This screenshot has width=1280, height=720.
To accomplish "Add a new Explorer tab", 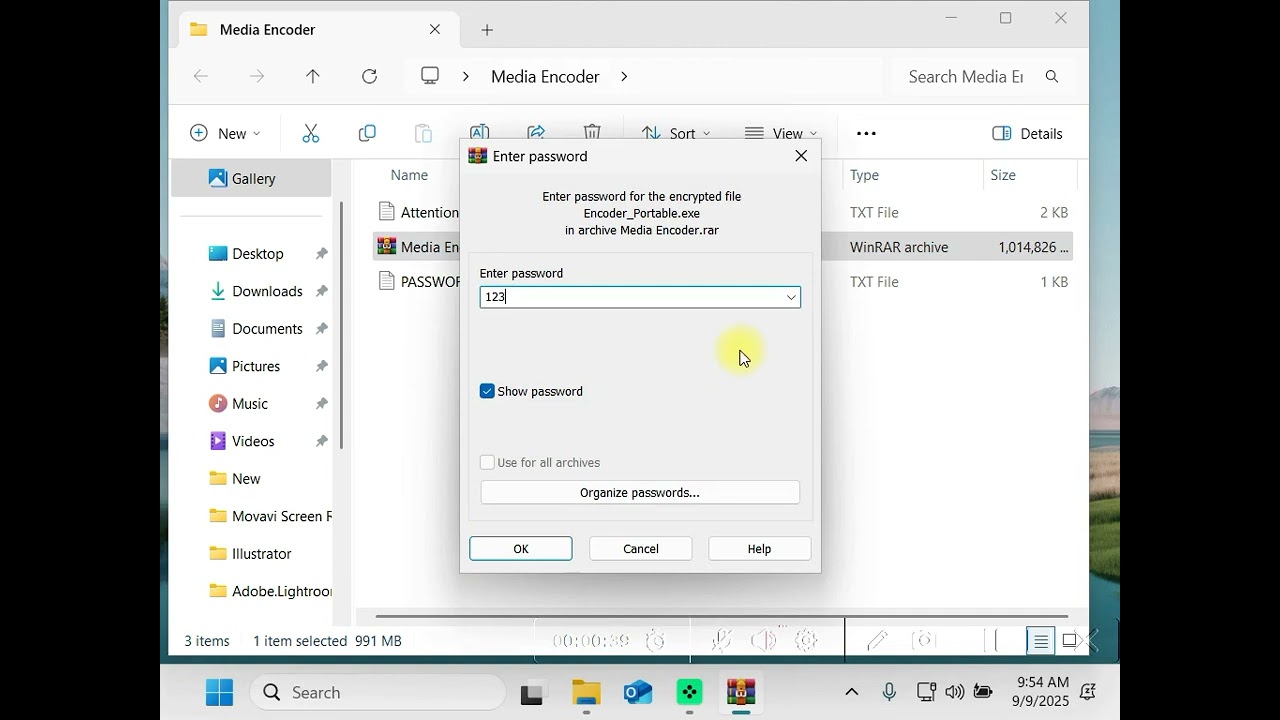I will point(487,30).
